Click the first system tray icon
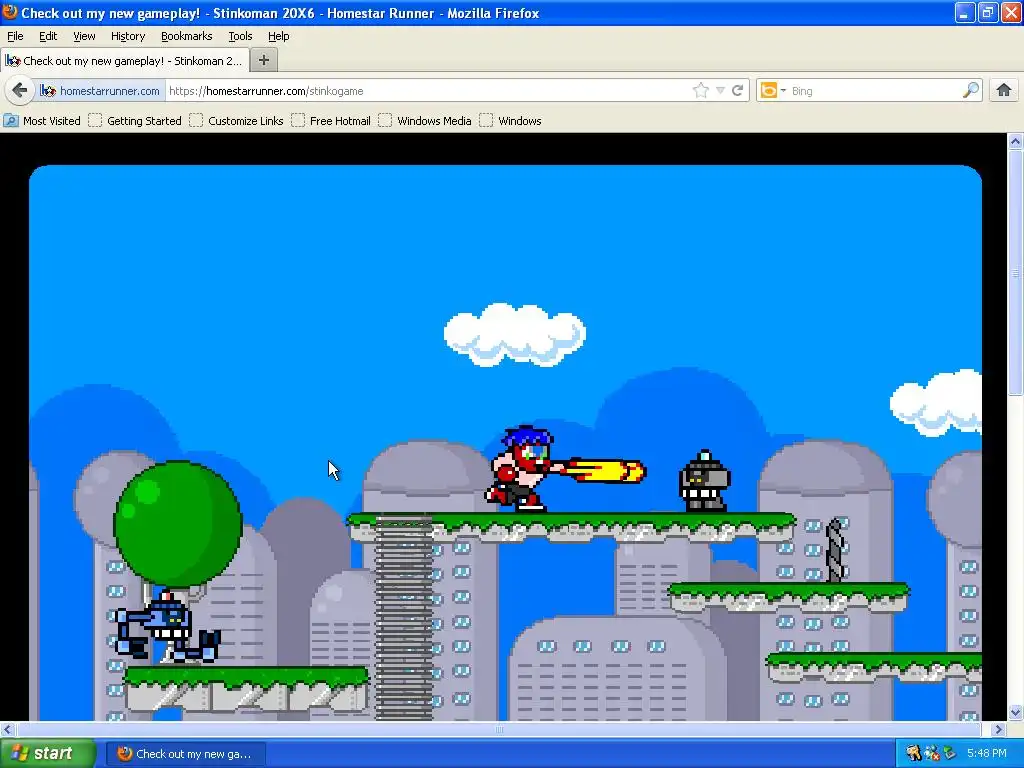This screenshot has height=768, width=1024. tap(913, 753)
